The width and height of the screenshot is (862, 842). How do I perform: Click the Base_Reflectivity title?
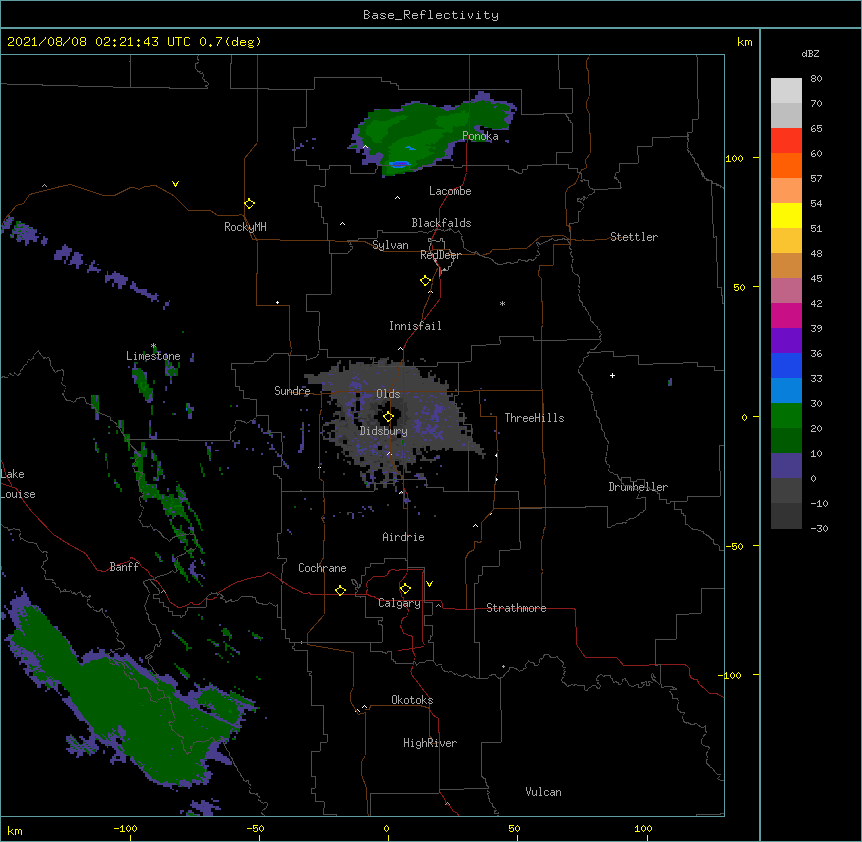431,15
